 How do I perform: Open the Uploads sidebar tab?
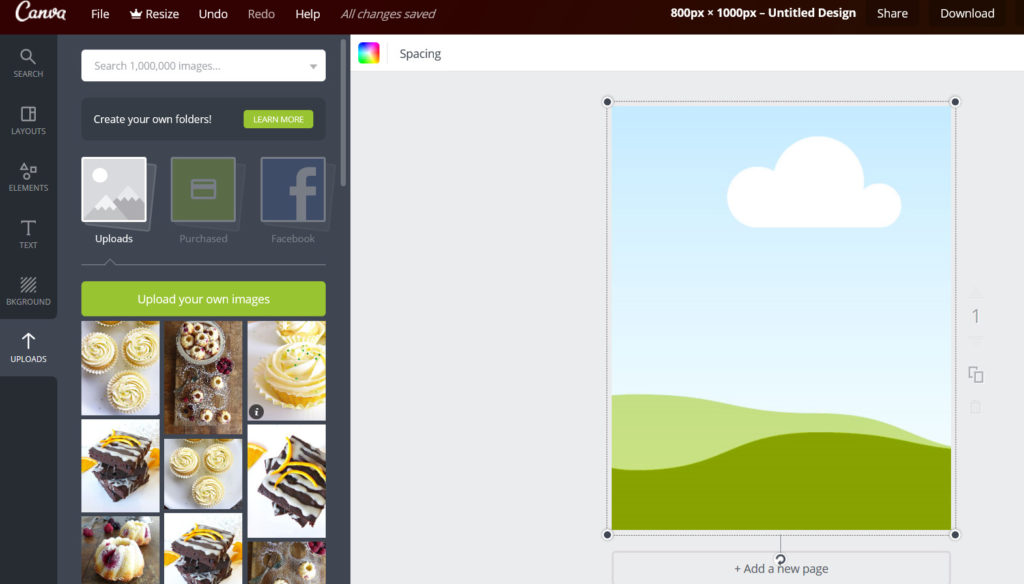pyautogui.click(x=28, y=348)
